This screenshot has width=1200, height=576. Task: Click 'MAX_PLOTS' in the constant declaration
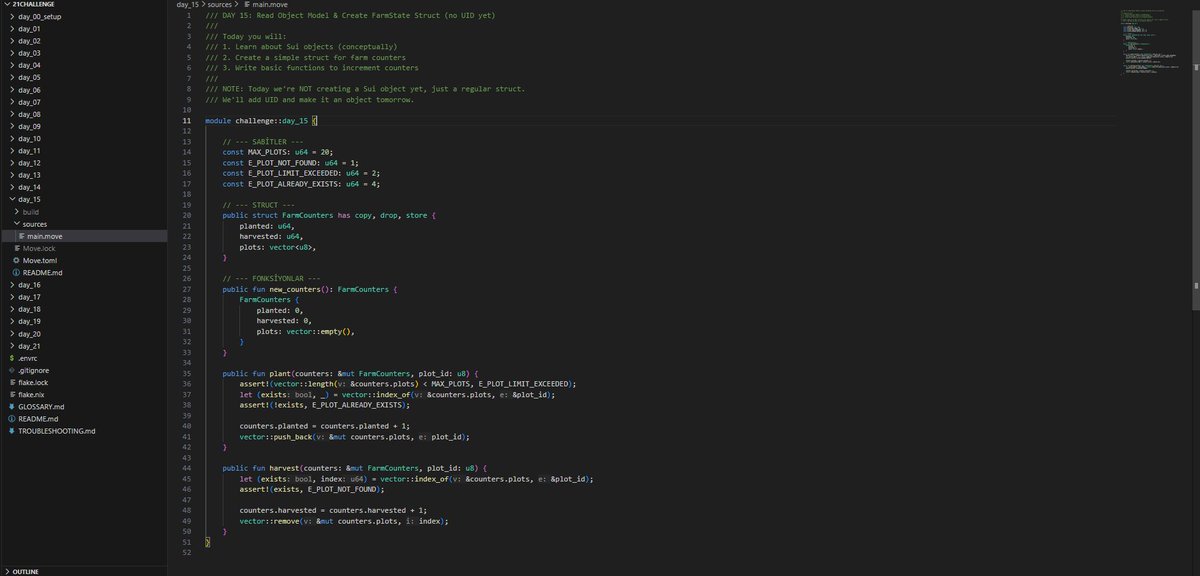265,150
